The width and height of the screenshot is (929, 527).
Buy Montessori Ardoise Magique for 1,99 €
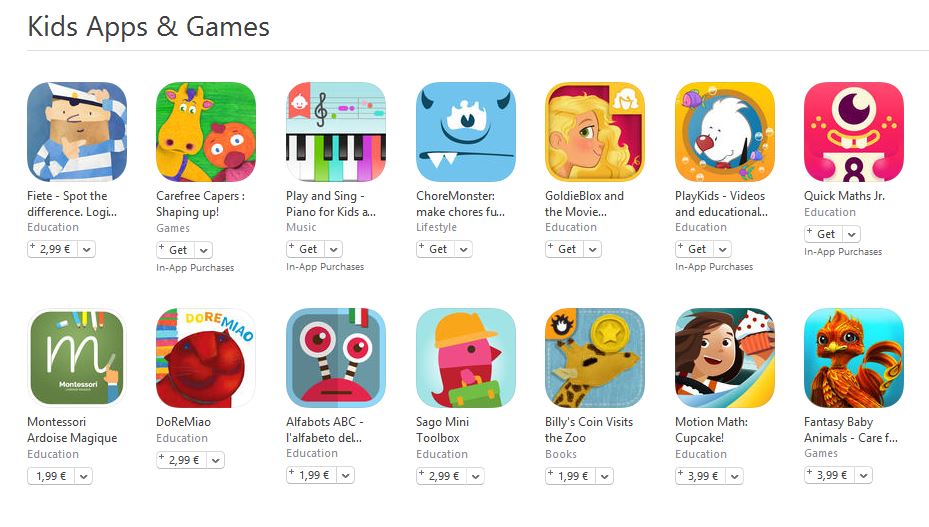click(x=52, y=476)
